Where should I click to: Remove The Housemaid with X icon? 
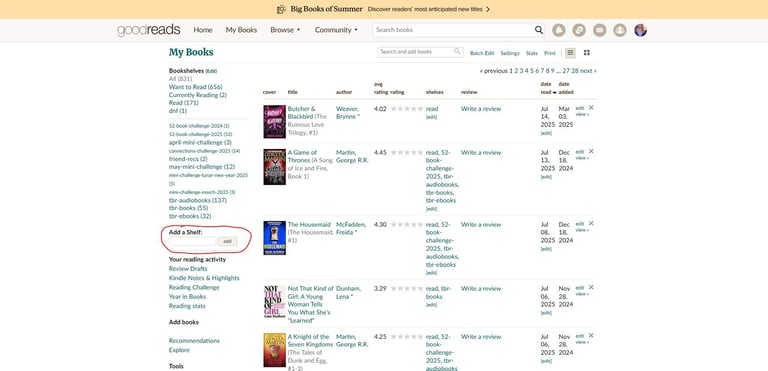[591, 223]
